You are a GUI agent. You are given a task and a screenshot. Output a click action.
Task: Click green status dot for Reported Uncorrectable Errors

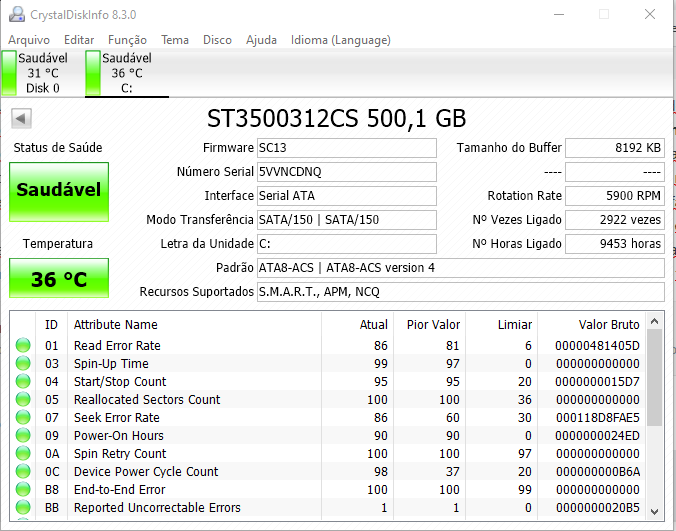pyautogui.click(x=23, y=507)
